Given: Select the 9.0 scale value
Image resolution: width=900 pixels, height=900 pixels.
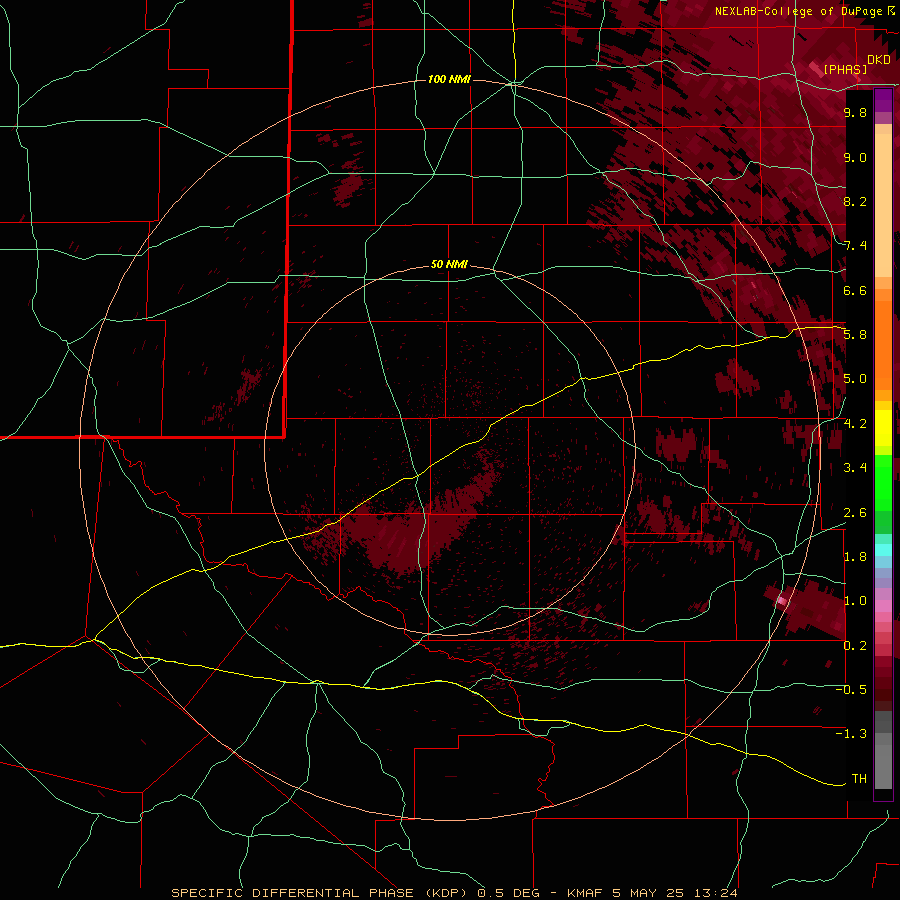Looking at the screenshot, I should click(855, 157).
